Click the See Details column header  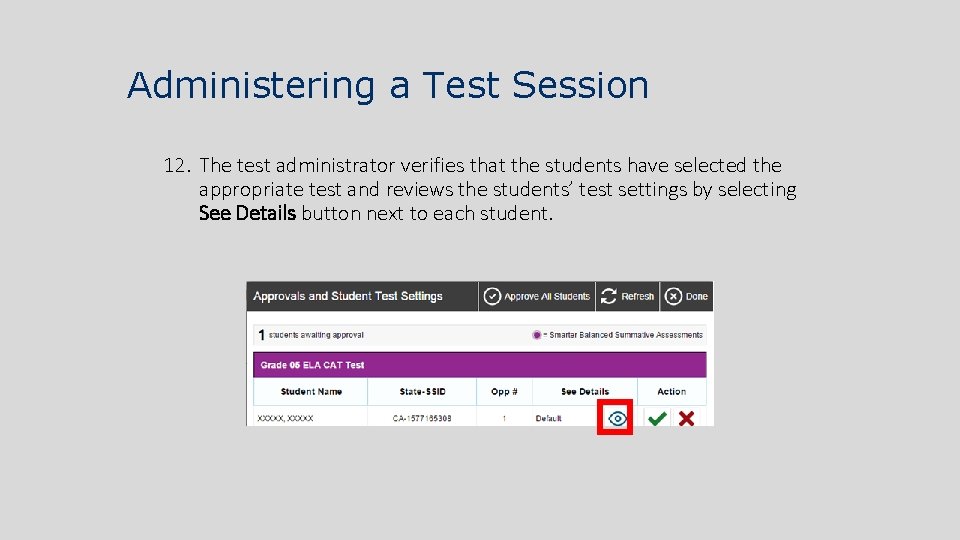click(x=584, y=392)
